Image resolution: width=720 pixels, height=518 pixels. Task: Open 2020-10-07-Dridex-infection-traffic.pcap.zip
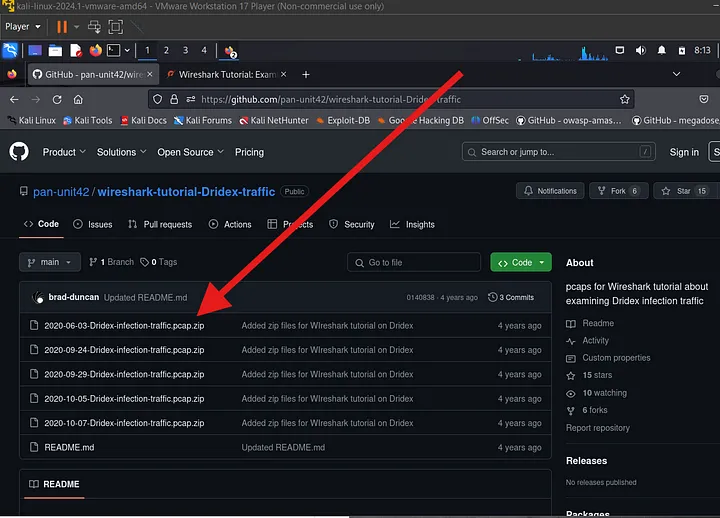click(124, 423)
